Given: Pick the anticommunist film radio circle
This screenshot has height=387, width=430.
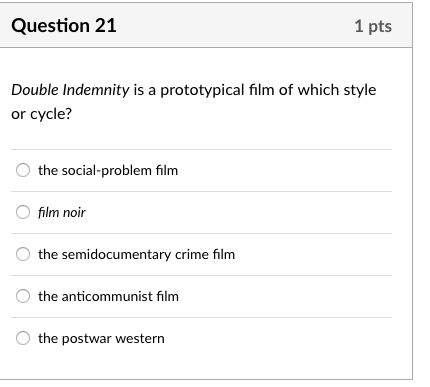Looking at the screenshot, I should 23,296.
